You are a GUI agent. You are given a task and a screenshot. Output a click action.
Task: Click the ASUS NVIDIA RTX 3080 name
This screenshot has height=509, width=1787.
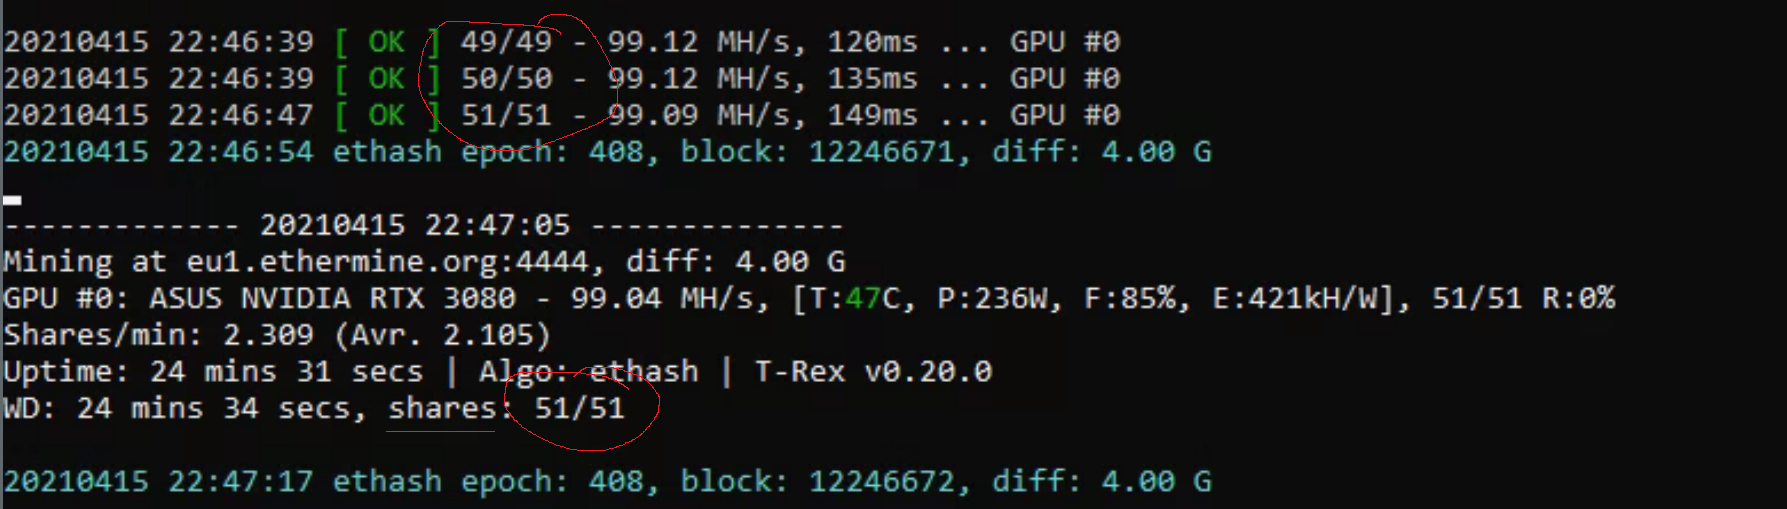[x=332, y=299]
